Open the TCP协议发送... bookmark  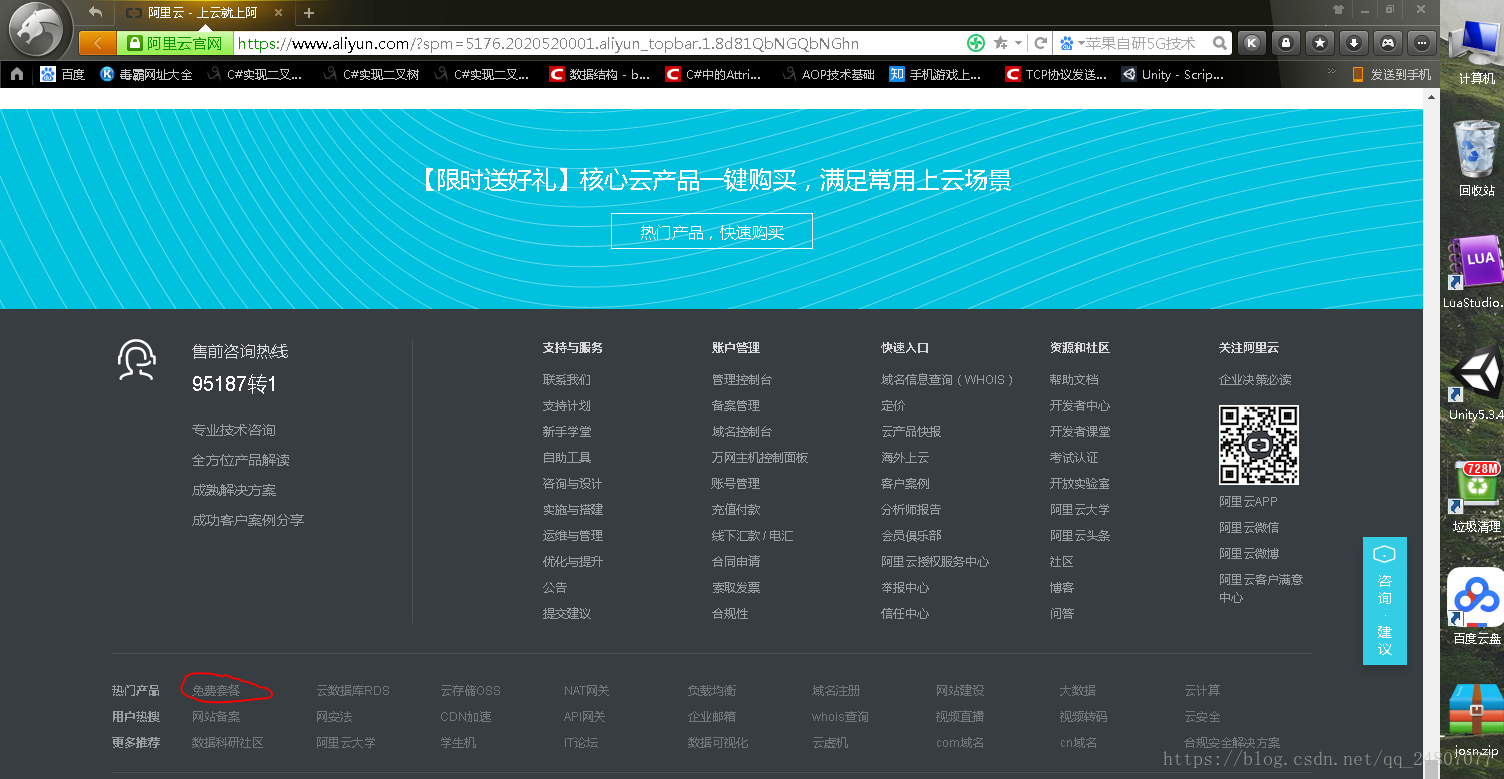click(1056, 74)
